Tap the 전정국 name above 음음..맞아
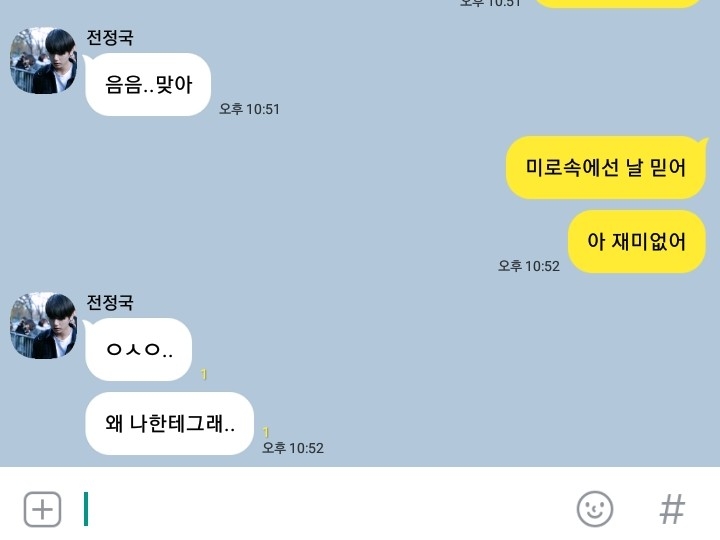720x540 pixels. pos(110,37)
